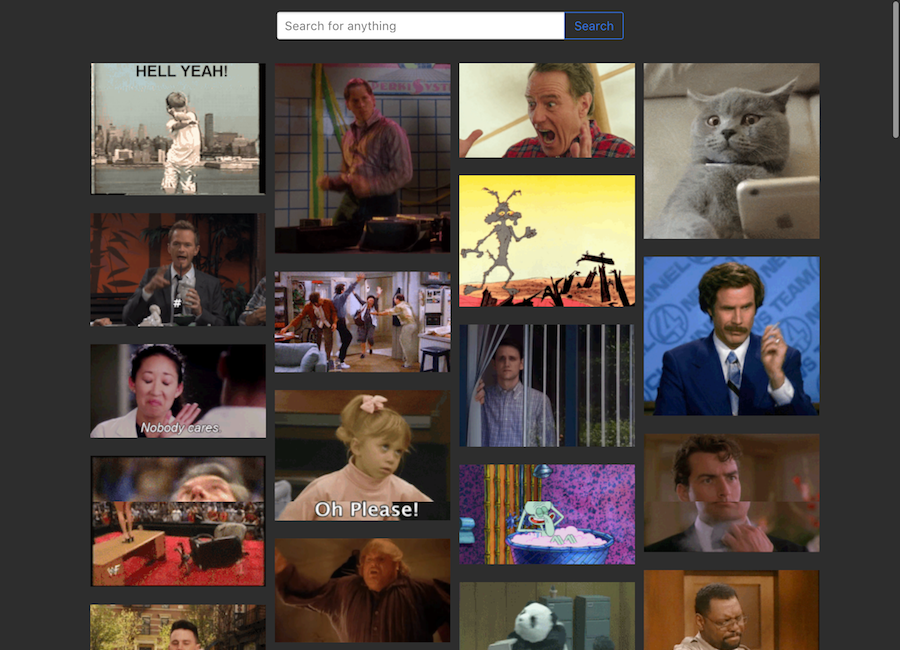This screenshot has width=900, height=650.
Task: Open the Charlie Sheen GIF
Action: pyautogui.click(x=731, y=492)
